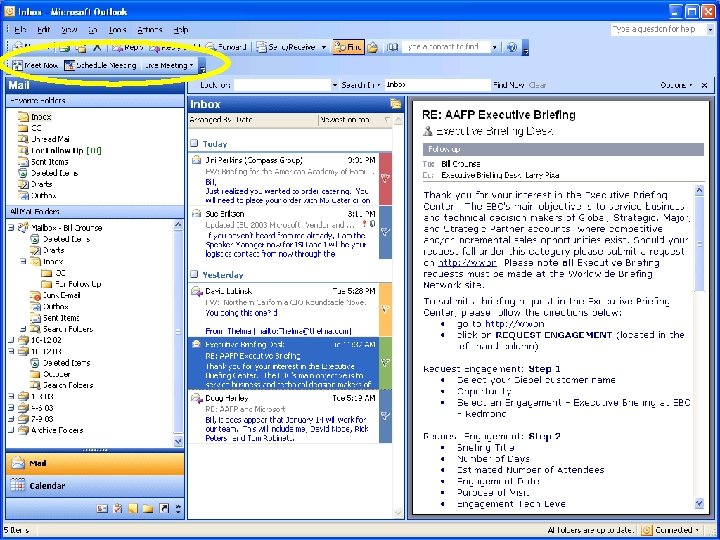The height and width of the screenshot is (540, 720).
Task: Open the Contacts icon in navigation pane bottom
Action: point(102,508)
